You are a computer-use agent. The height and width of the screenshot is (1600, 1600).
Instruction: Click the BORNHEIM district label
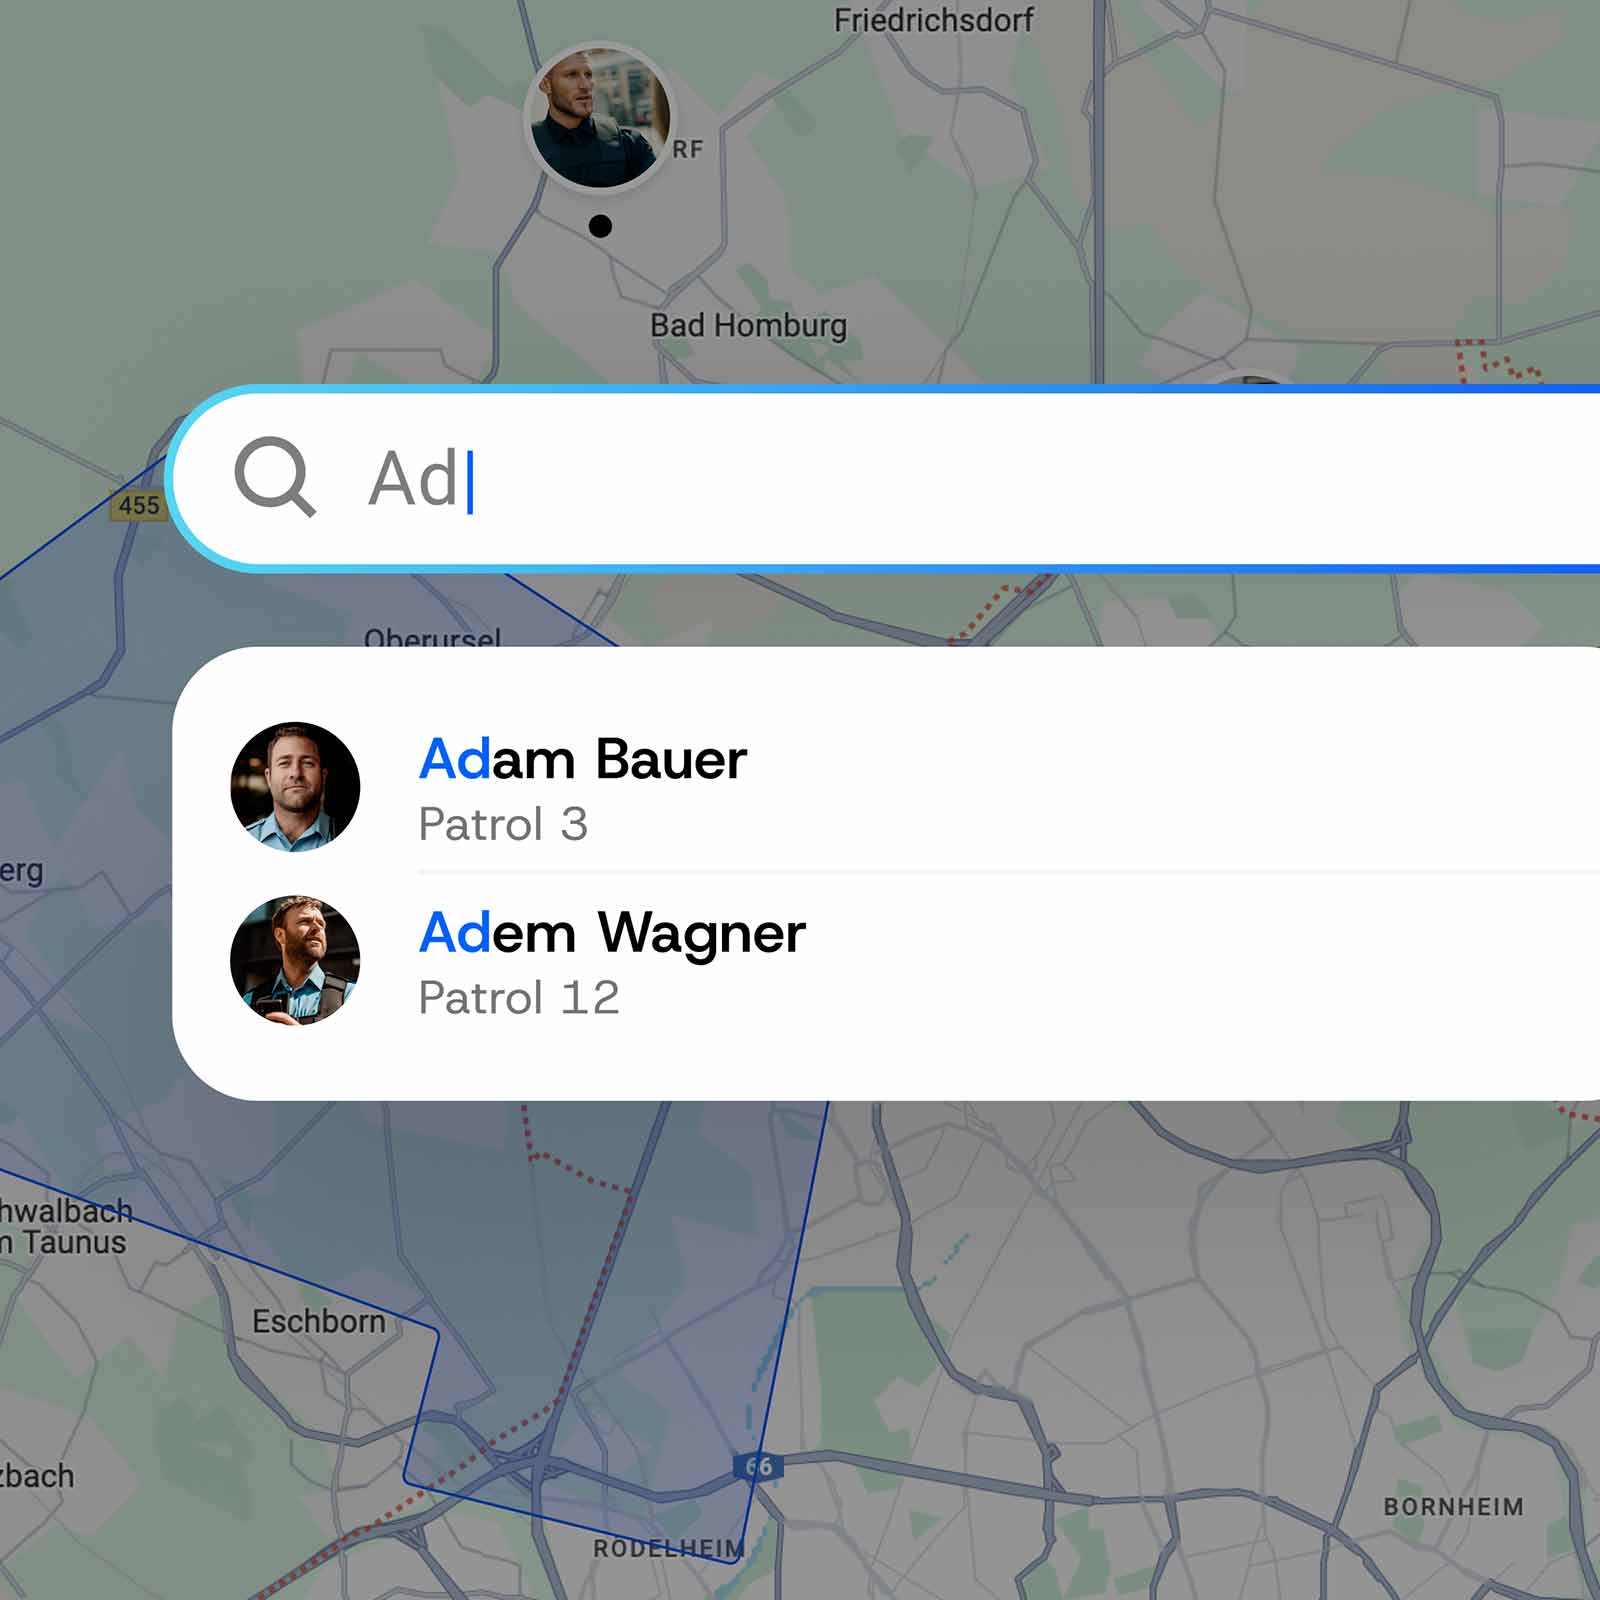[x=1454, y=1507]
